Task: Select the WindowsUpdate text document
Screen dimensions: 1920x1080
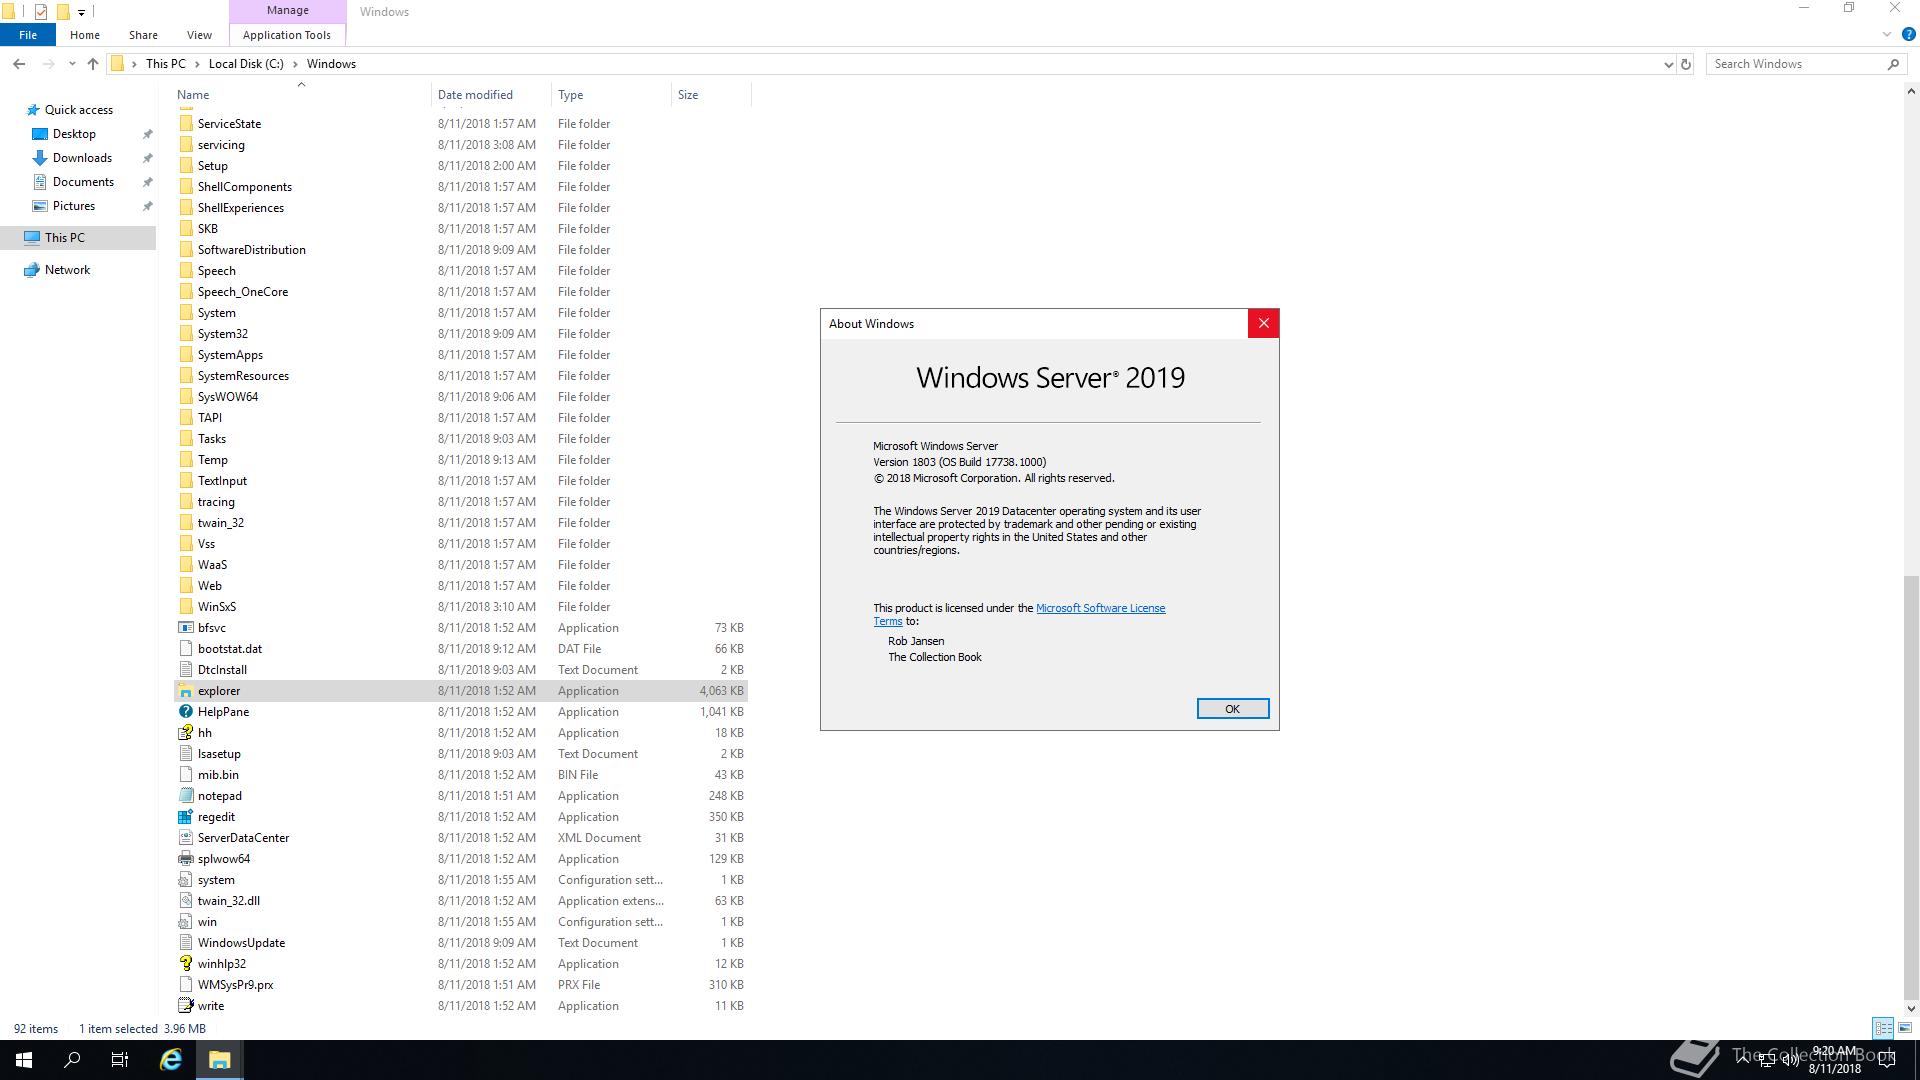Action: click(461, 943)
